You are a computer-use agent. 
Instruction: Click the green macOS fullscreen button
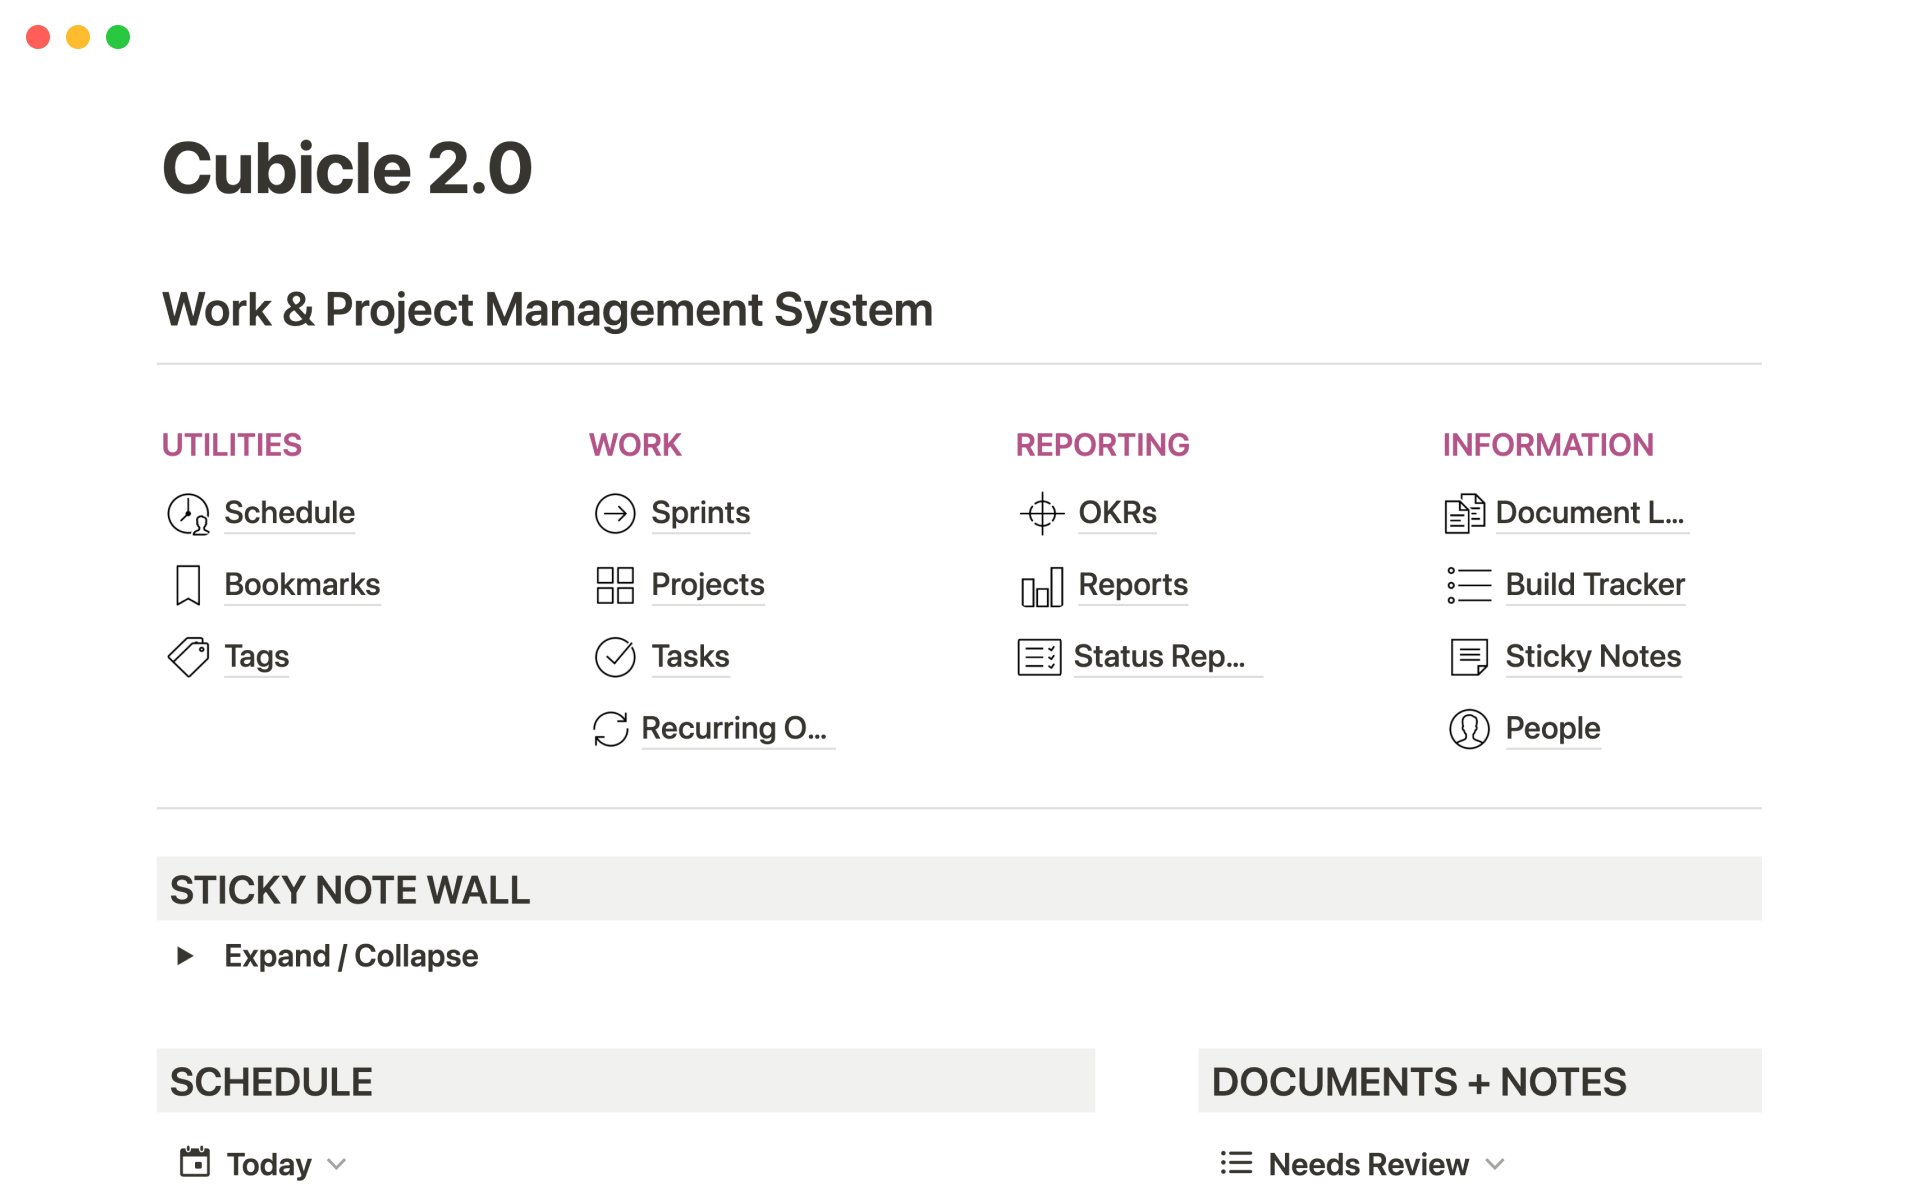118,37
